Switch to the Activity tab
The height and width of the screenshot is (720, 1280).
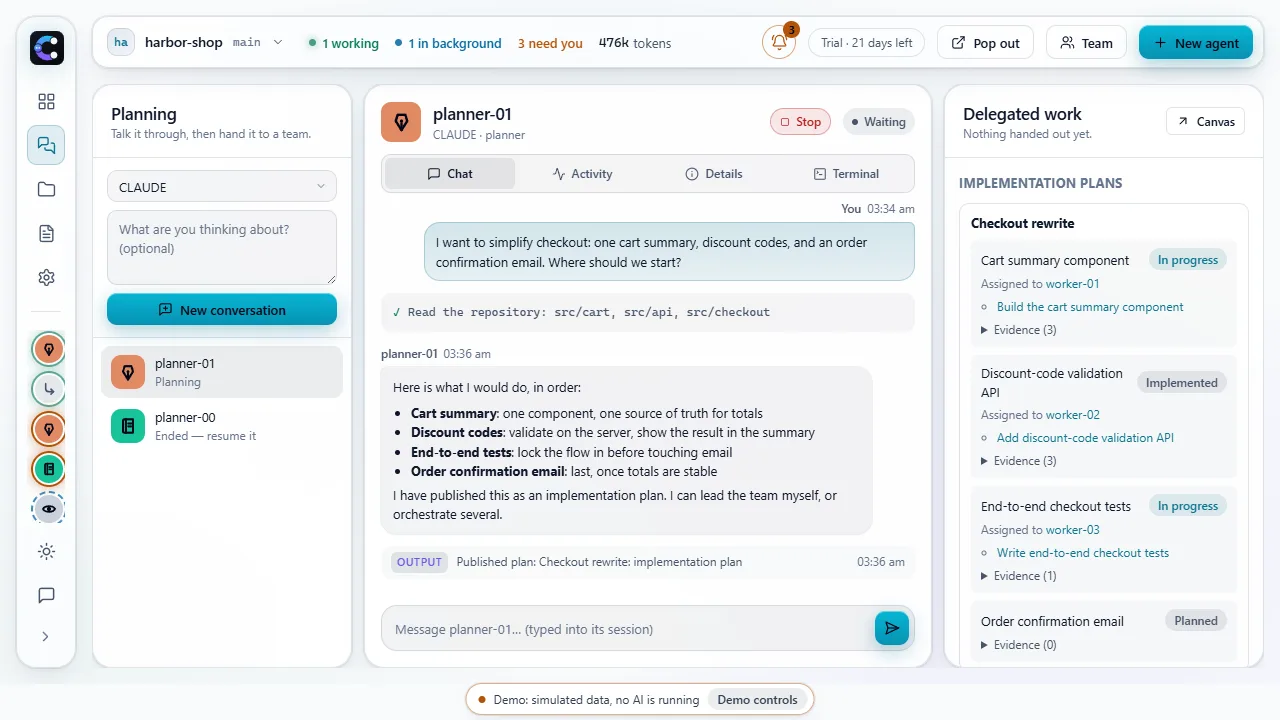pyautogui.click(x=582, y=173)
